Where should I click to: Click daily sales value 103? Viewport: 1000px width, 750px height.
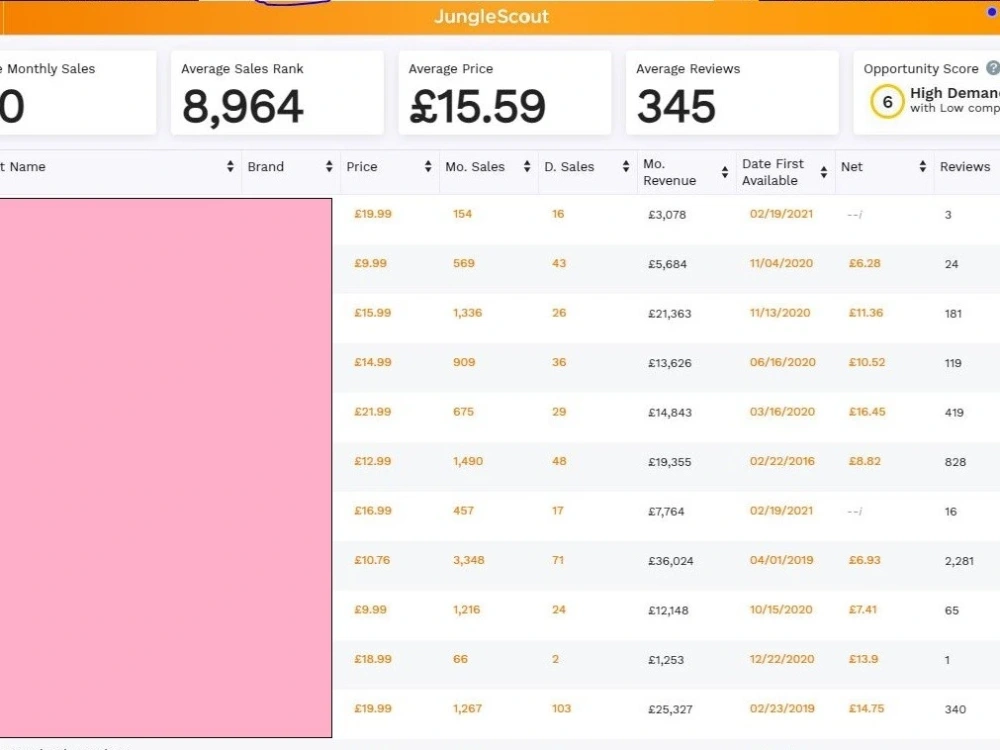click(561, 709)
